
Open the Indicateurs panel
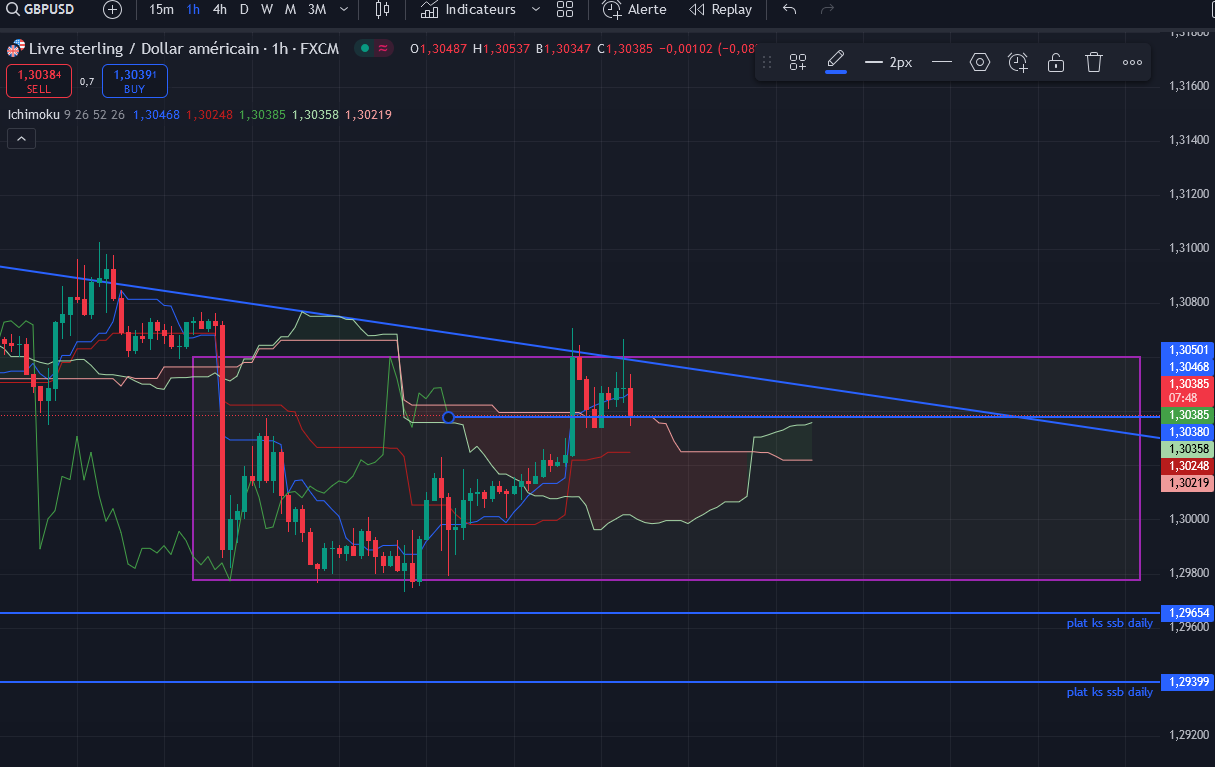point(468,9)
